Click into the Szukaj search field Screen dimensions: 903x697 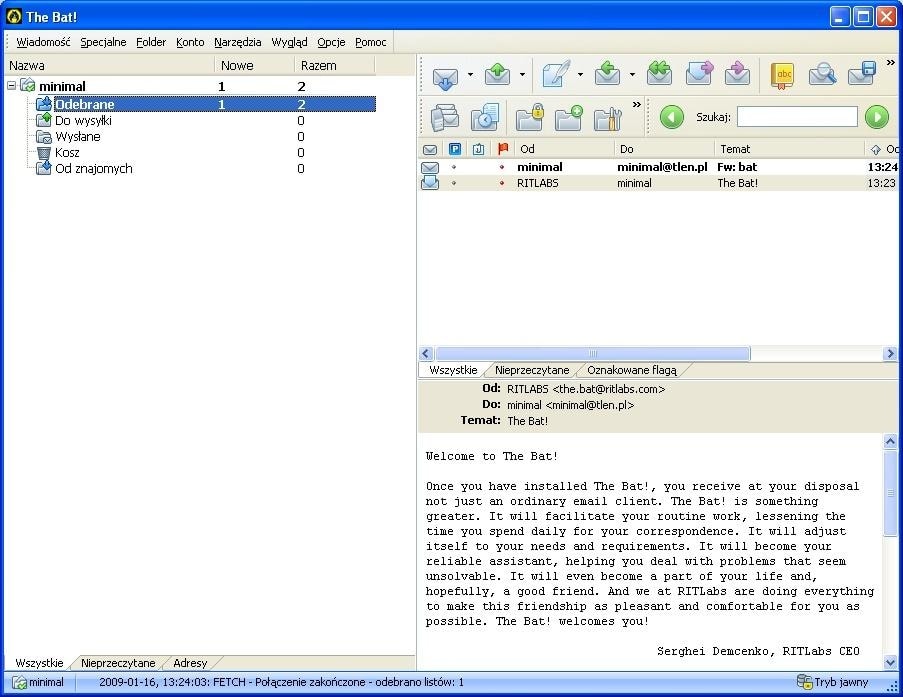point(797,117)
